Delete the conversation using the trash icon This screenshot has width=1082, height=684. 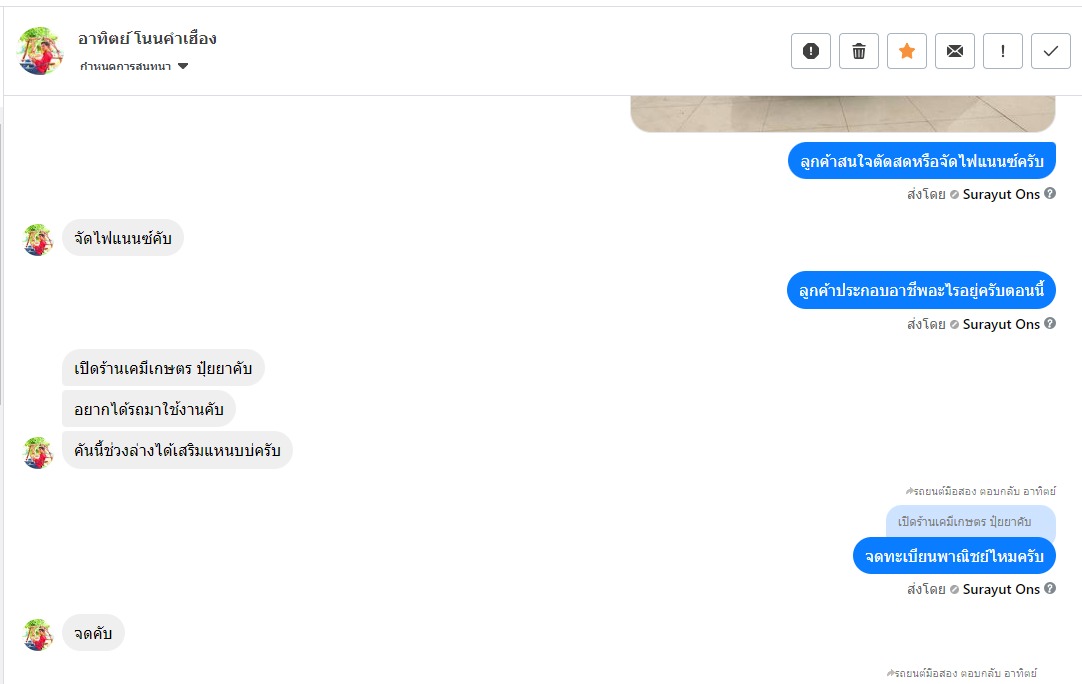point(858,51)
